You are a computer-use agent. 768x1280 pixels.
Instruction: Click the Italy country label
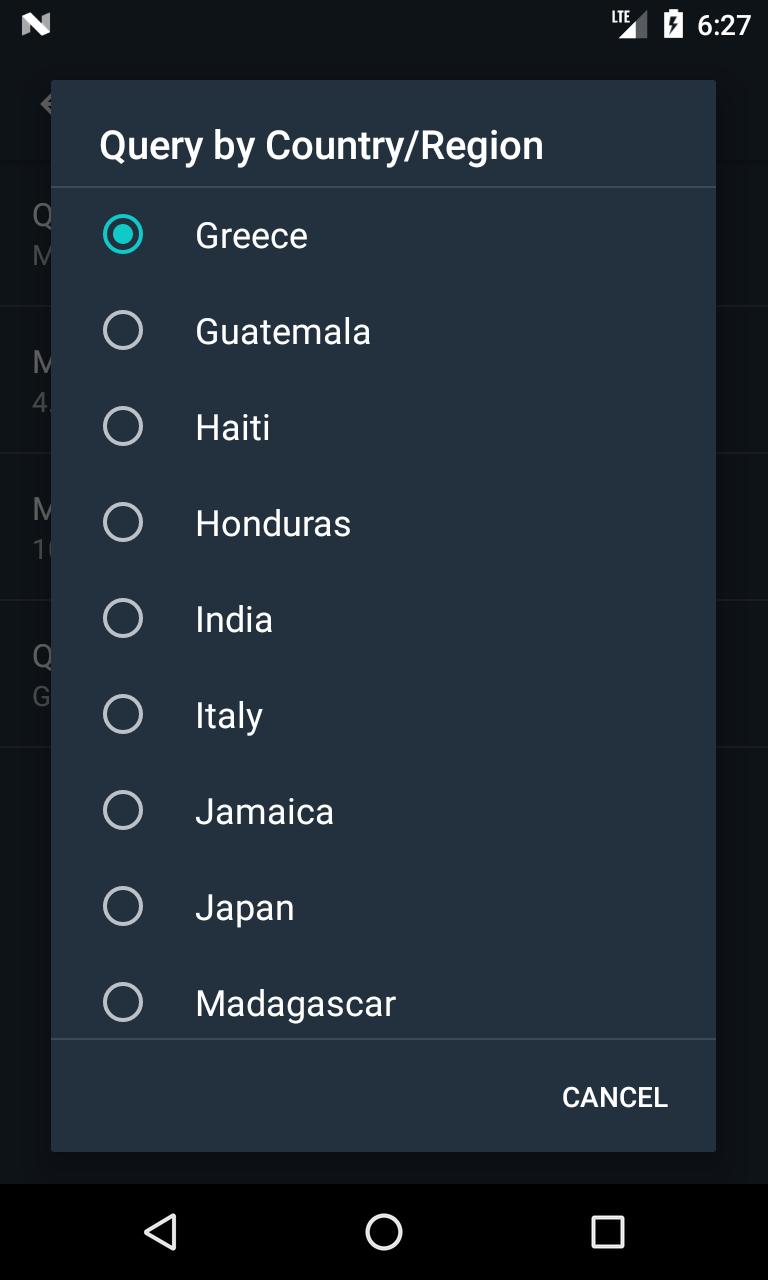click(229, 716)
